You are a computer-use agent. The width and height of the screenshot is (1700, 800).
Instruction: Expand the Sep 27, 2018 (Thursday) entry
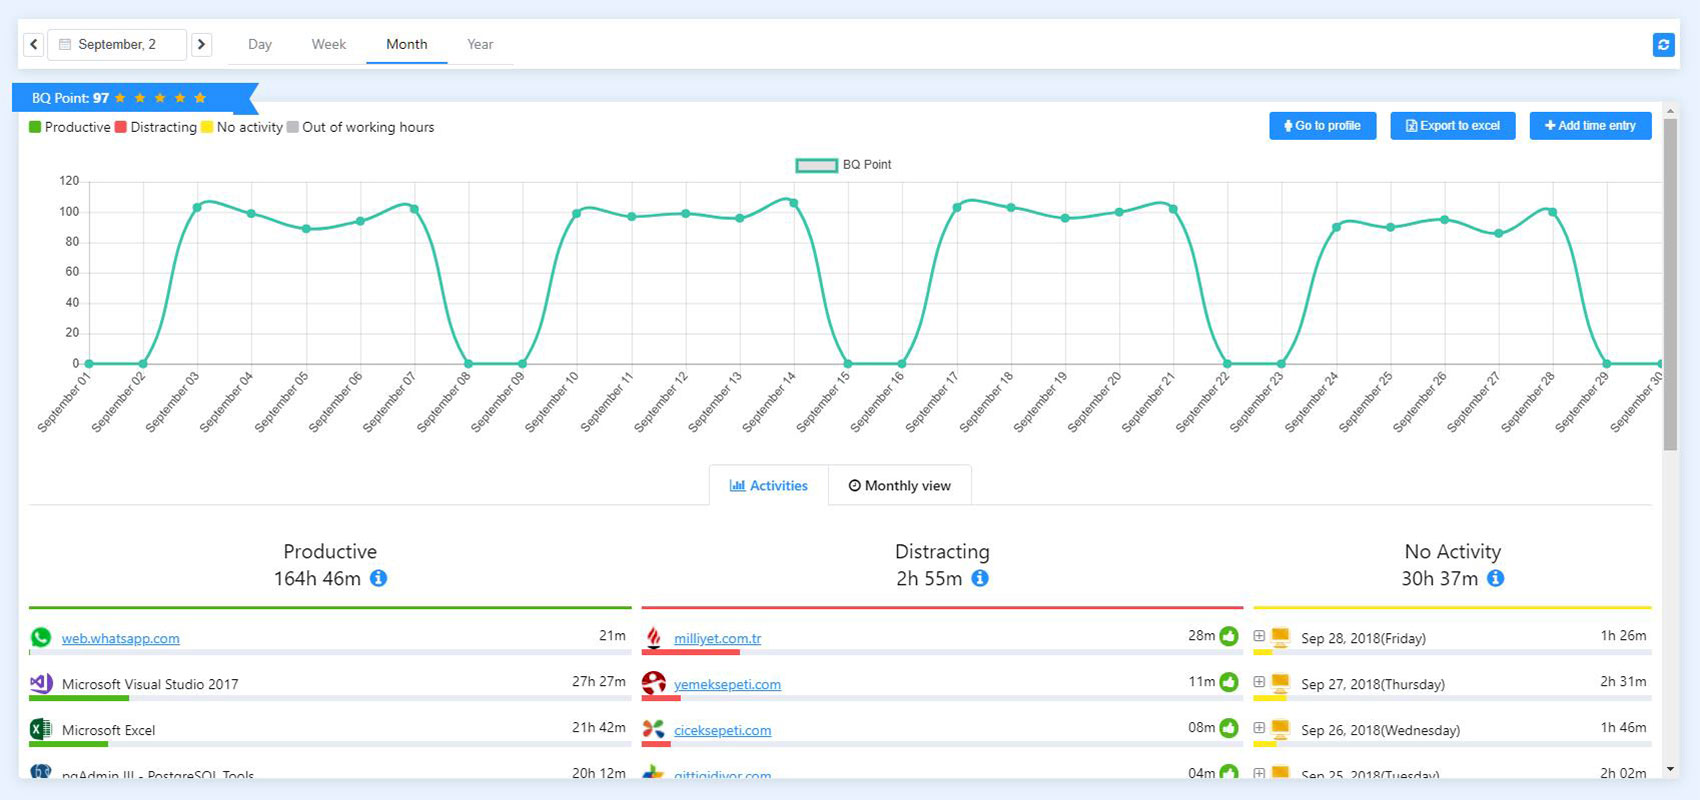pos(1259,682)
